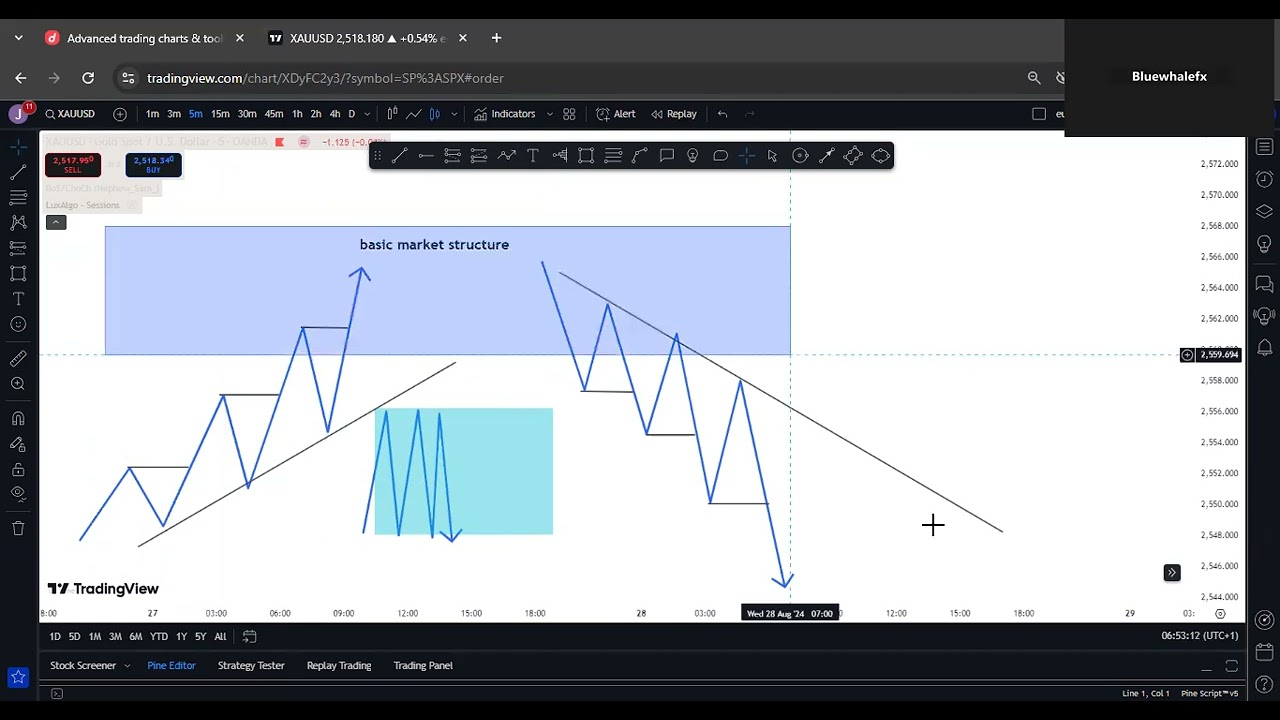Open the Trading Panel tab

[x=423, y=666]
